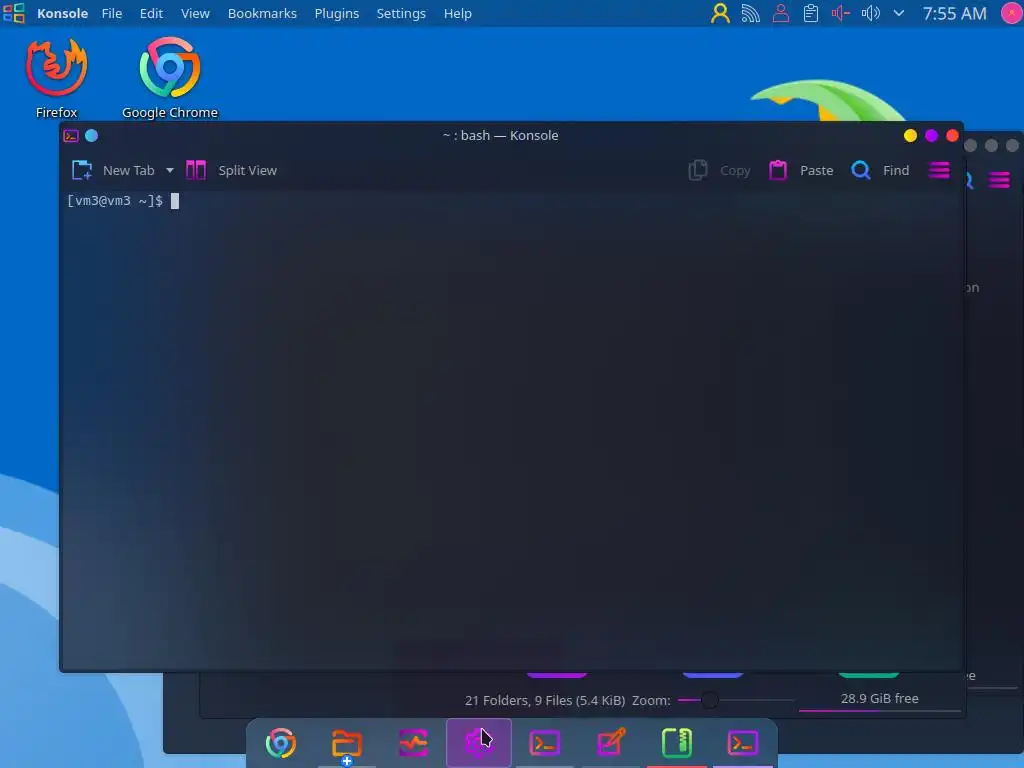Click the '21 Folders, 9 Files (5.4 KiB)' status text

[x=545, y=700]
